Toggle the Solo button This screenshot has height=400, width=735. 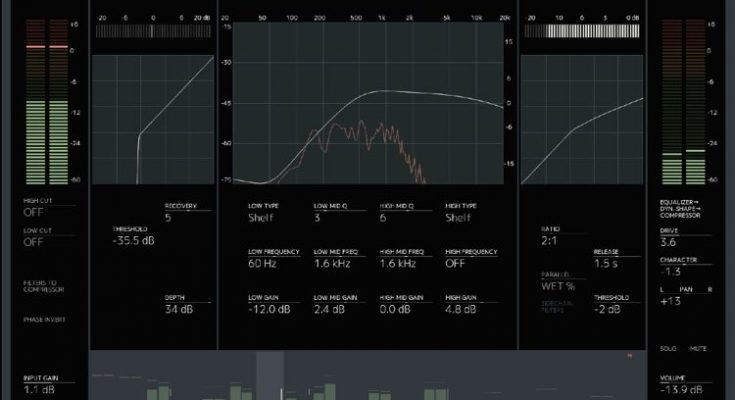667,348
